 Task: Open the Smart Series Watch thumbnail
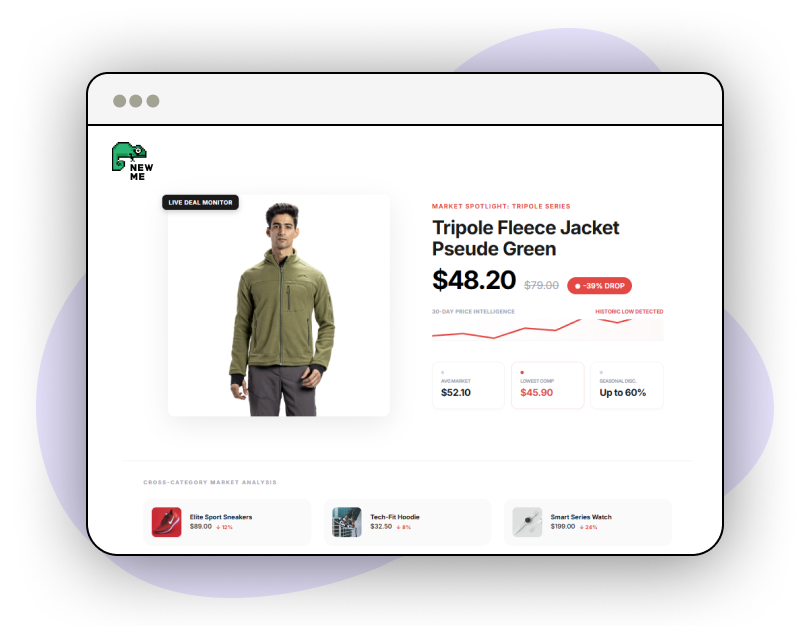click(527, 522)
